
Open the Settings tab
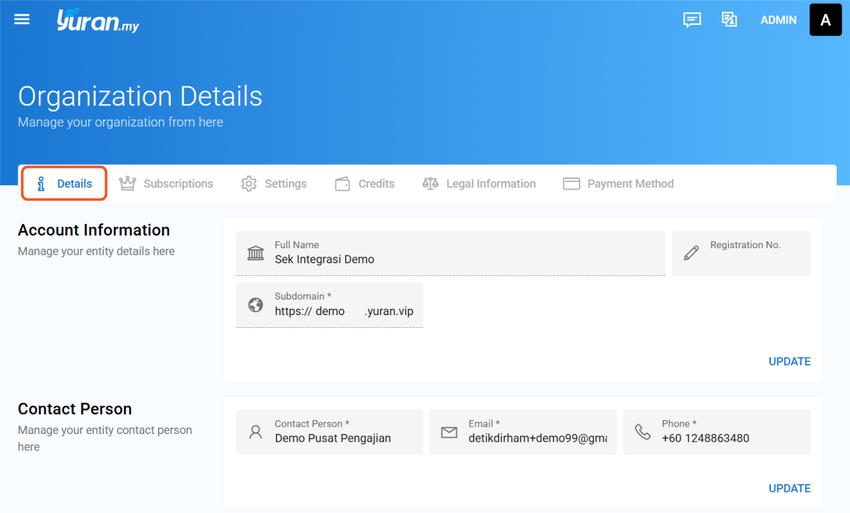(x=274, y=184)
